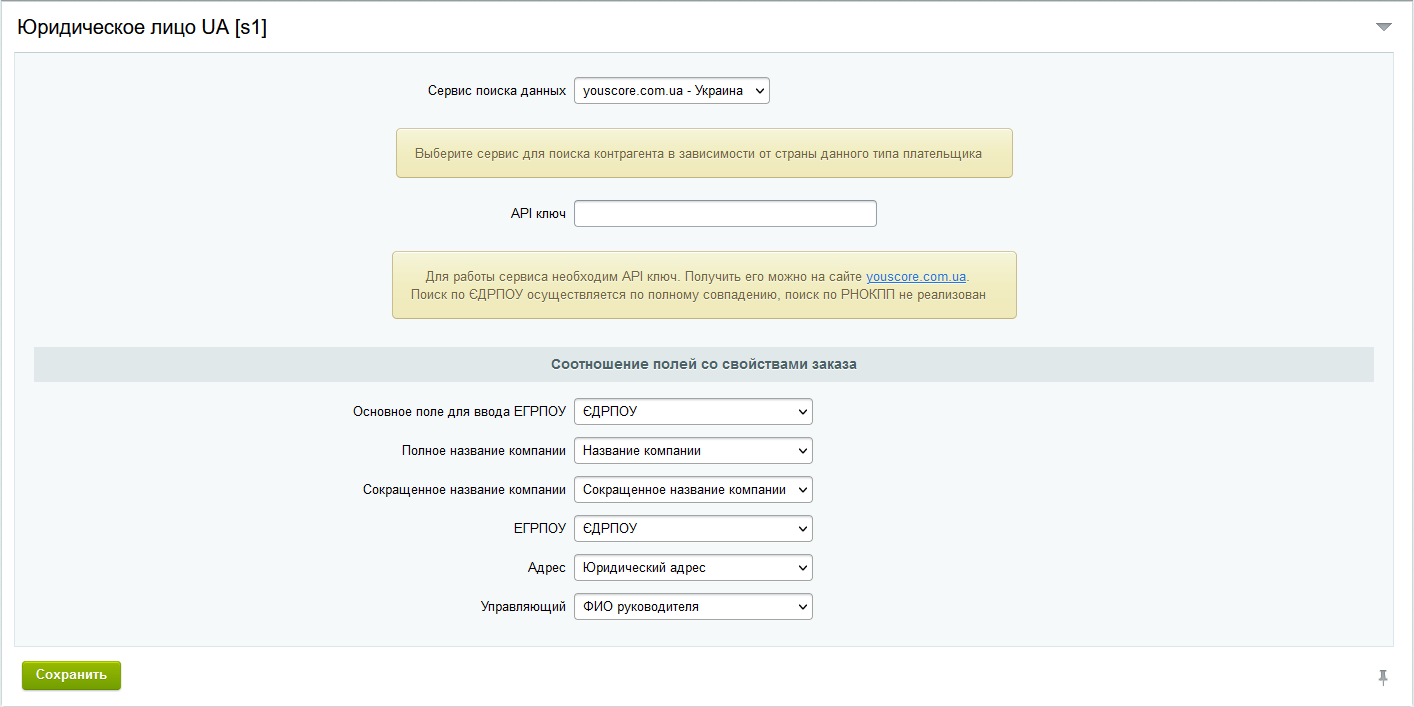Open the Полное название компании dropdown
The width and height of the screenshot is (1414, 707).
pos(693,451)
